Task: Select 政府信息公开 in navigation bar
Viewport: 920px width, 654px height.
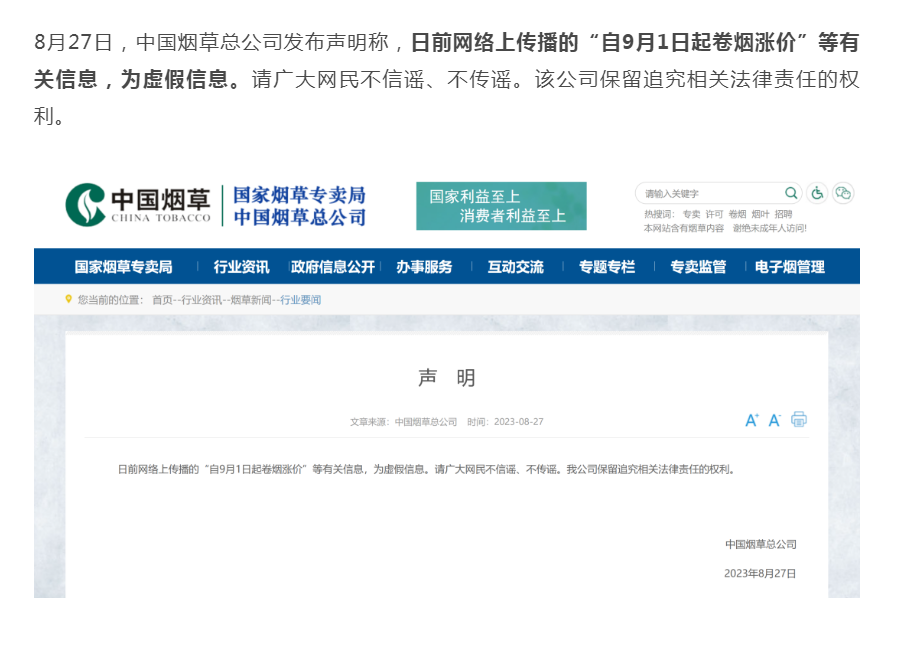Action: pyautogui.click(x=333, y=267)
